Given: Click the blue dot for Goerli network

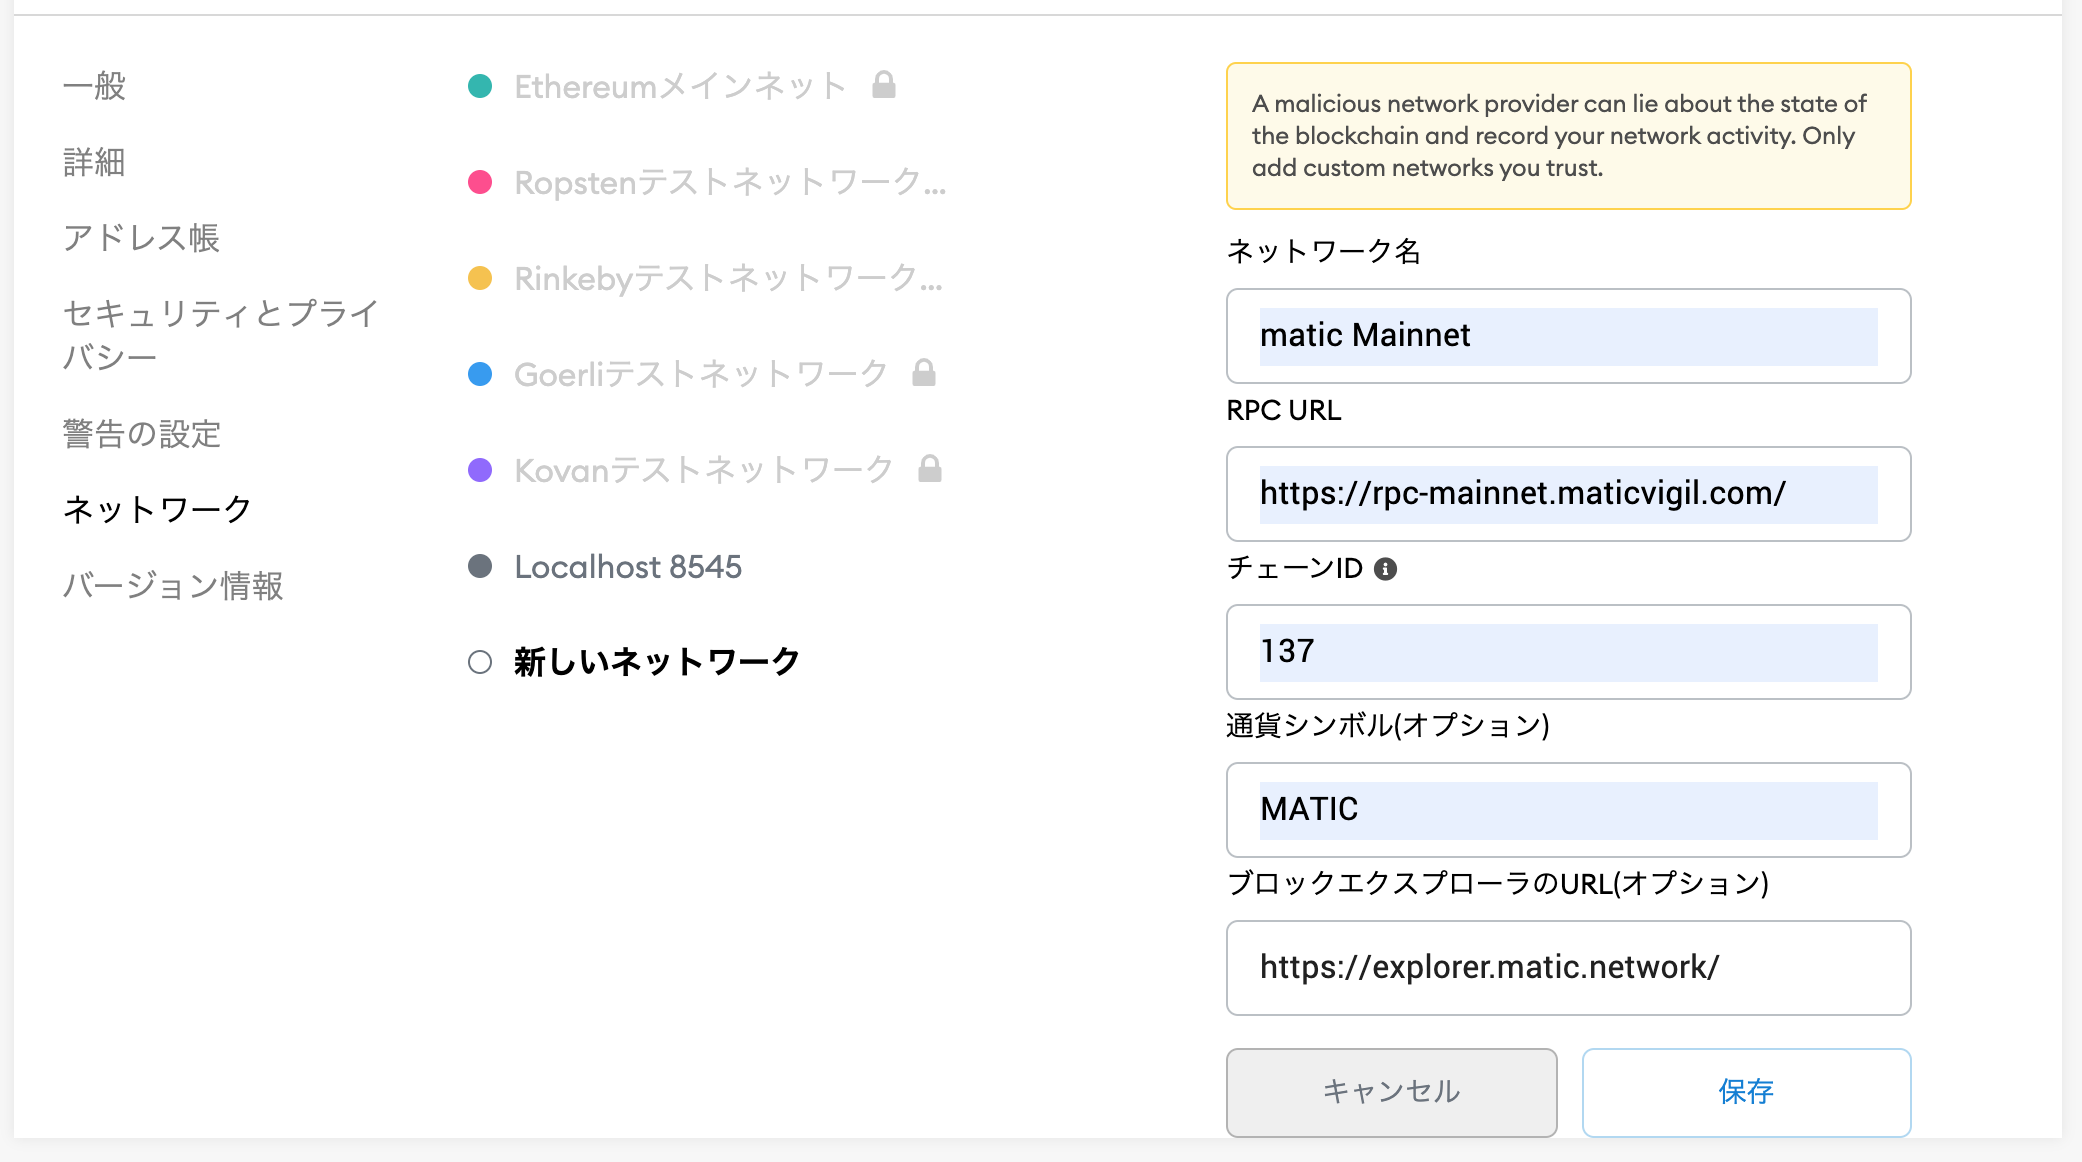Looking at the screenshot, I should (x=480, y=374).
